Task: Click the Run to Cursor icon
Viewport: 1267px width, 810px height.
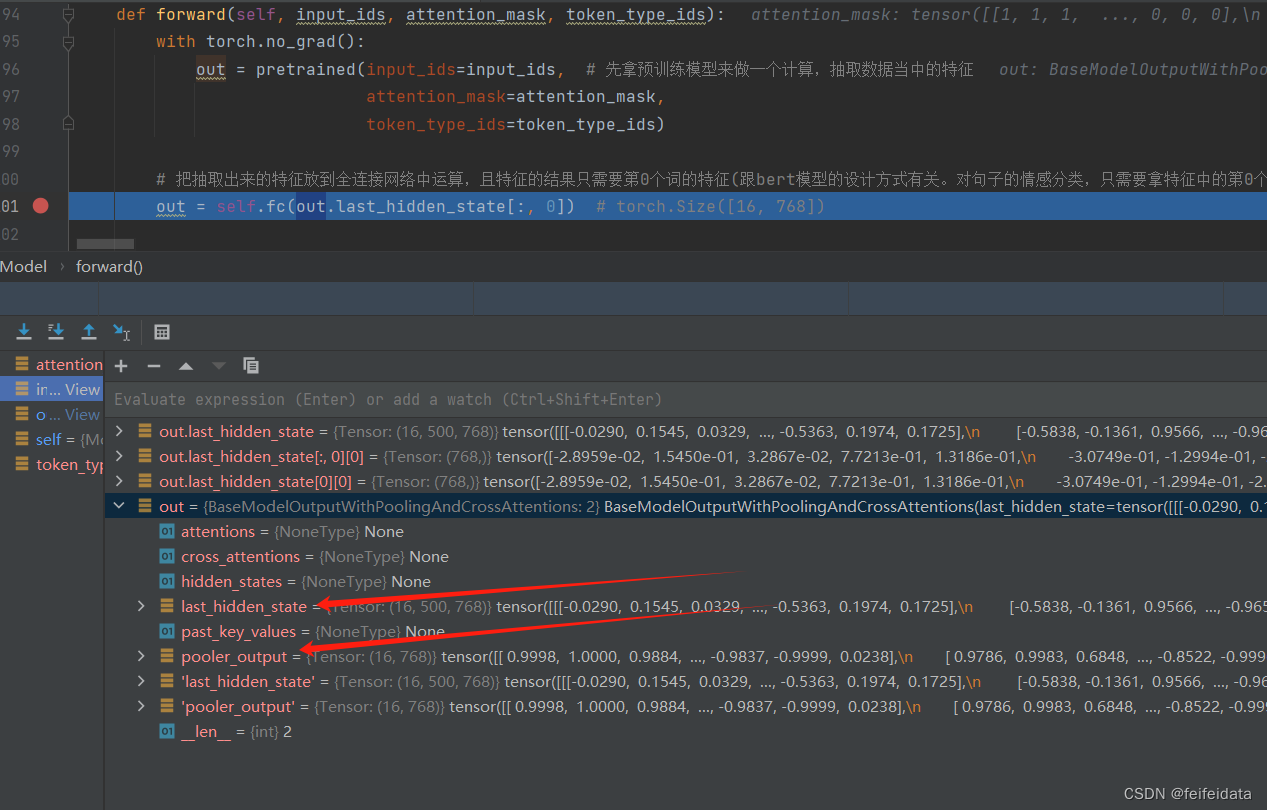Action: coord(121,331)
